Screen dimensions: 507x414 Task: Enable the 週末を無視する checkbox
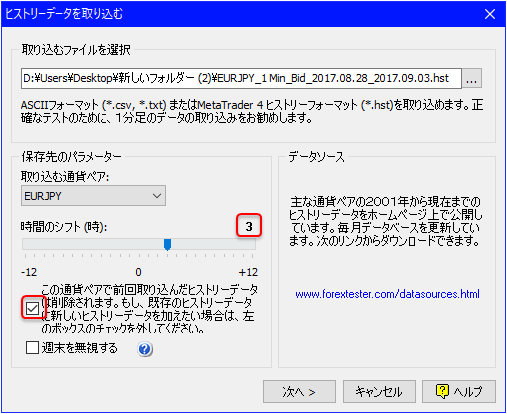click(32, 348)
